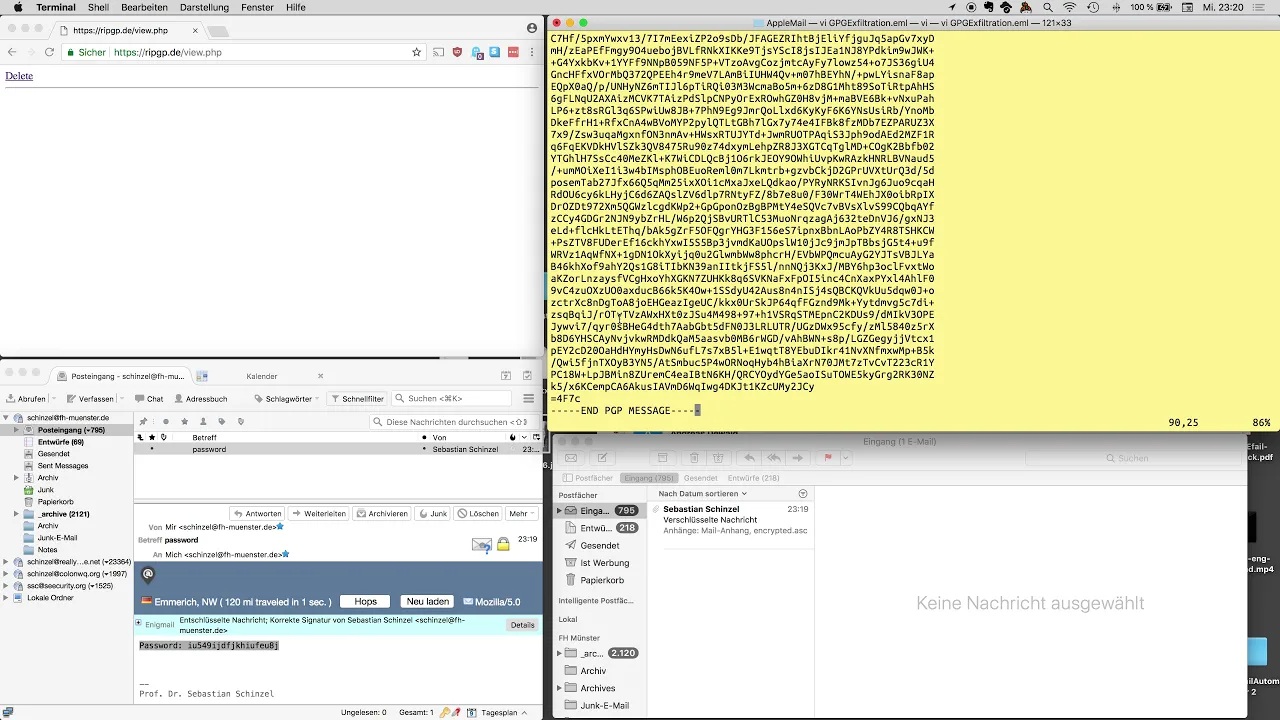Click Apple Mail red flag icon

point(827,458)
